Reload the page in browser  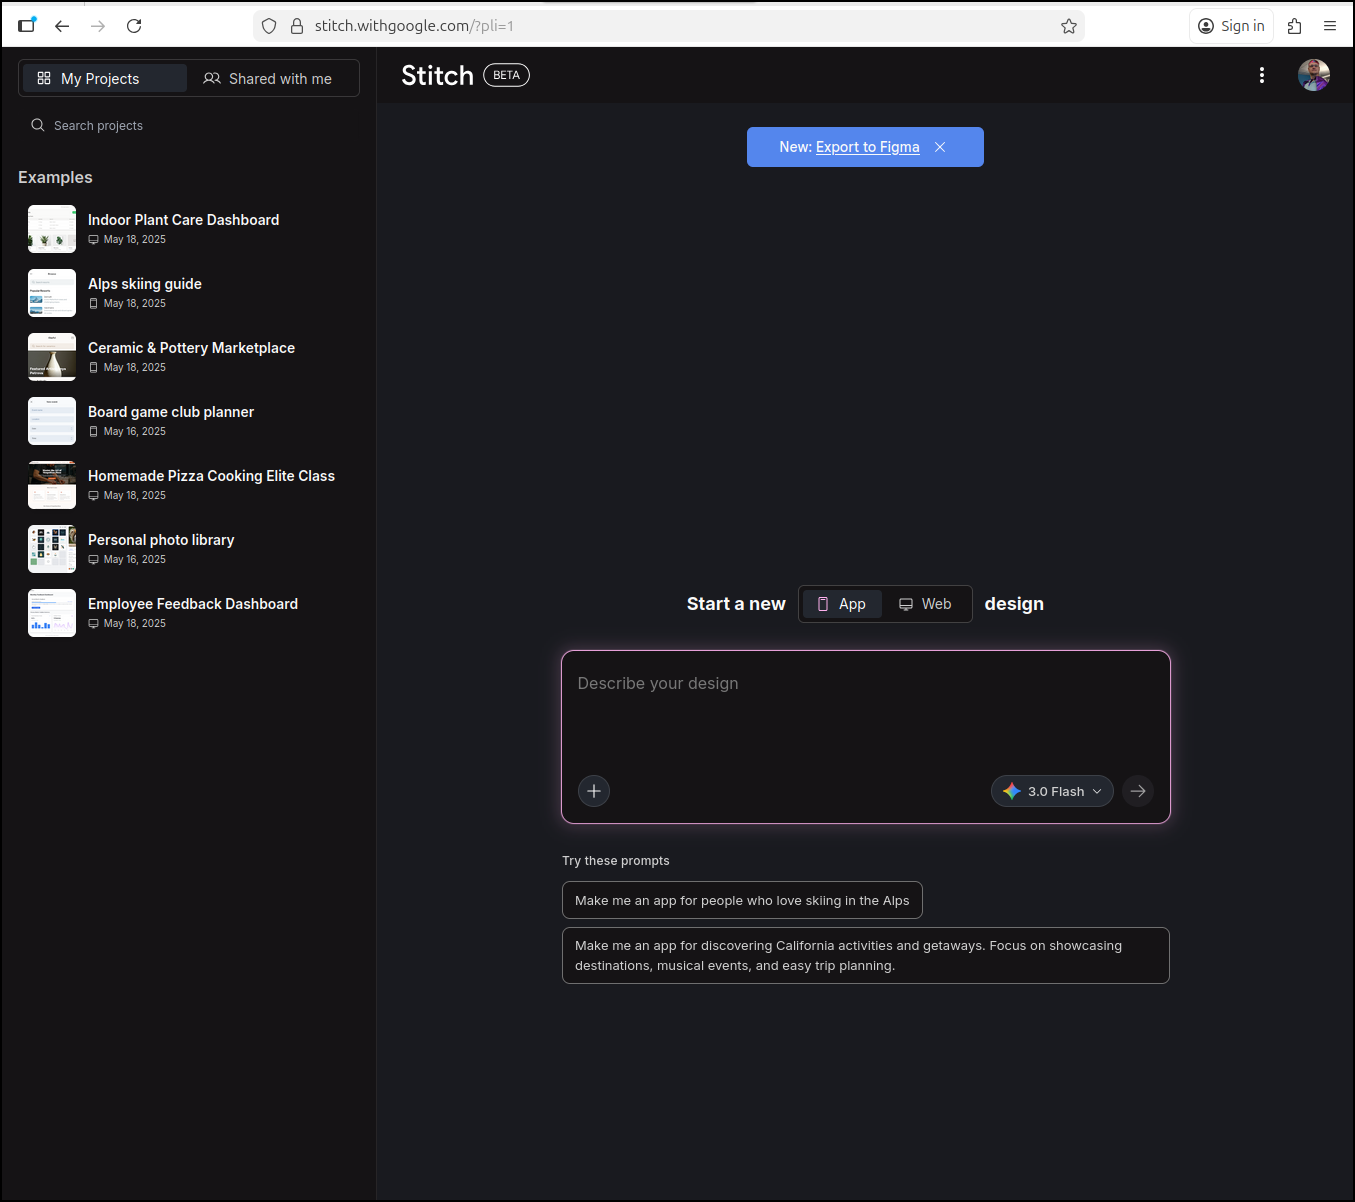[134, 26]
